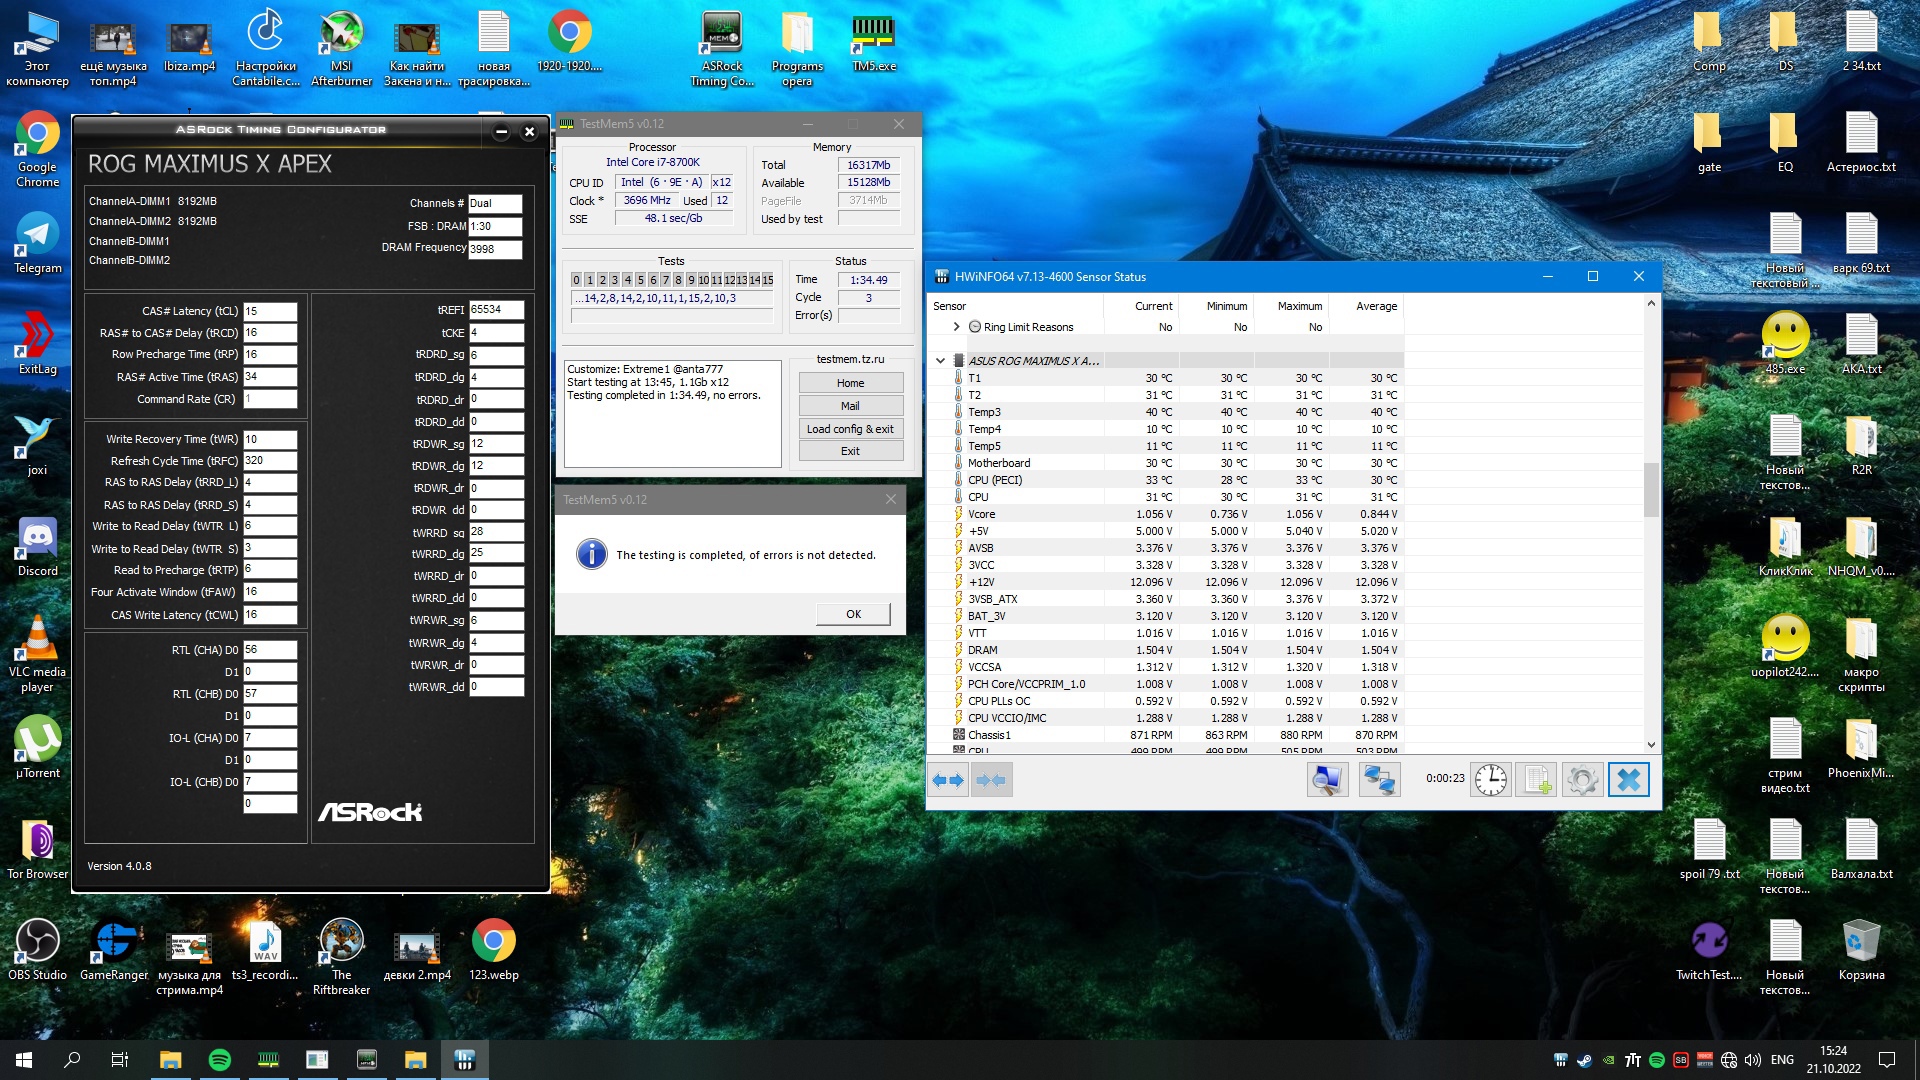Image resolution: width=1920 pixels, height=1080 pixels.
Task: Open HWiNFO sensor settings gear
Action: [1582, 780]
